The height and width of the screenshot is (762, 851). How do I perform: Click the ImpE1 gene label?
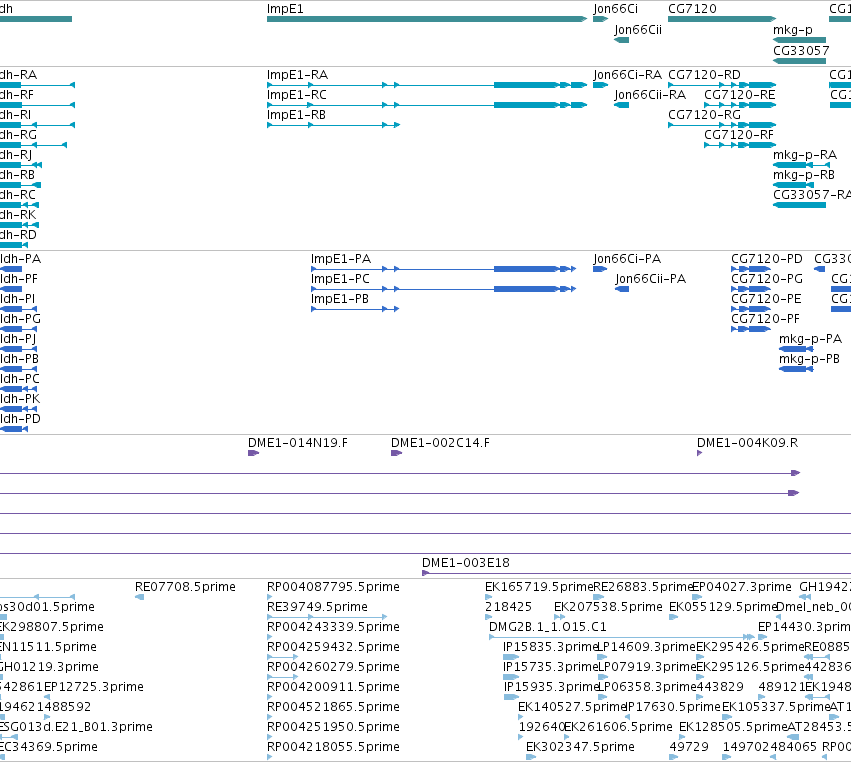[x=285, y=9]
